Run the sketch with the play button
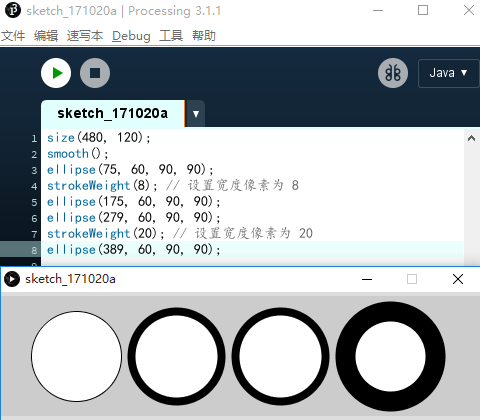 pos(56,73)
